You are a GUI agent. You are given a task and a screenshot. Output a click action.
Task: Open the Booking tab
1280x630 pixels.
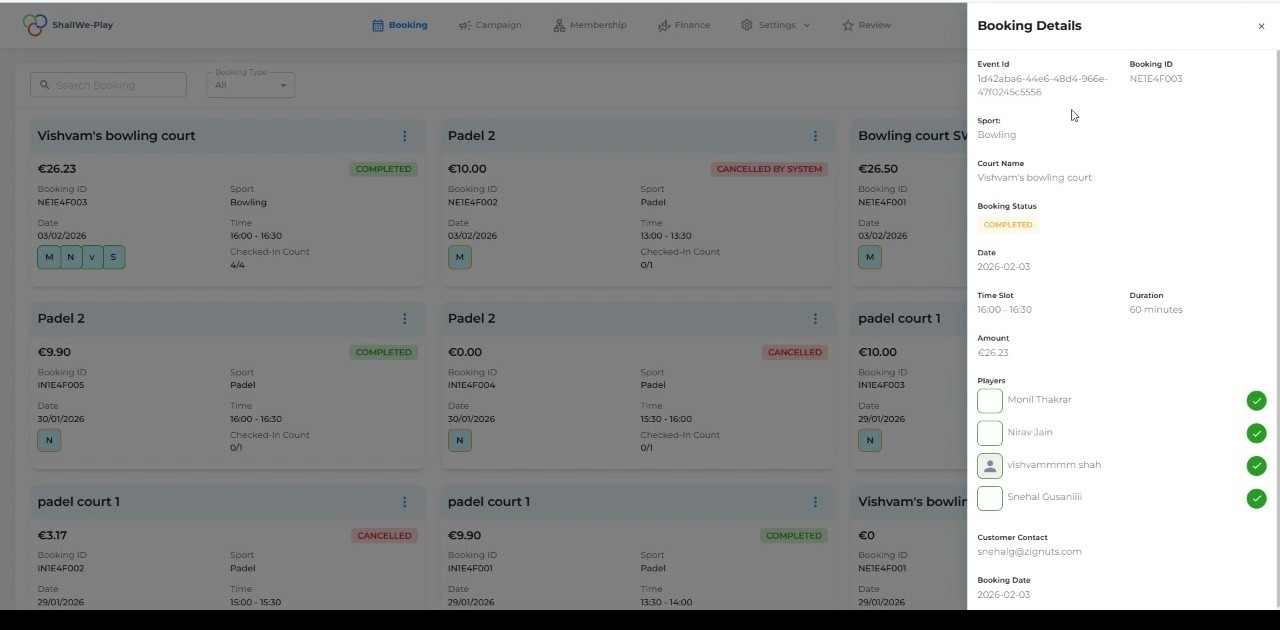[399, 25]
